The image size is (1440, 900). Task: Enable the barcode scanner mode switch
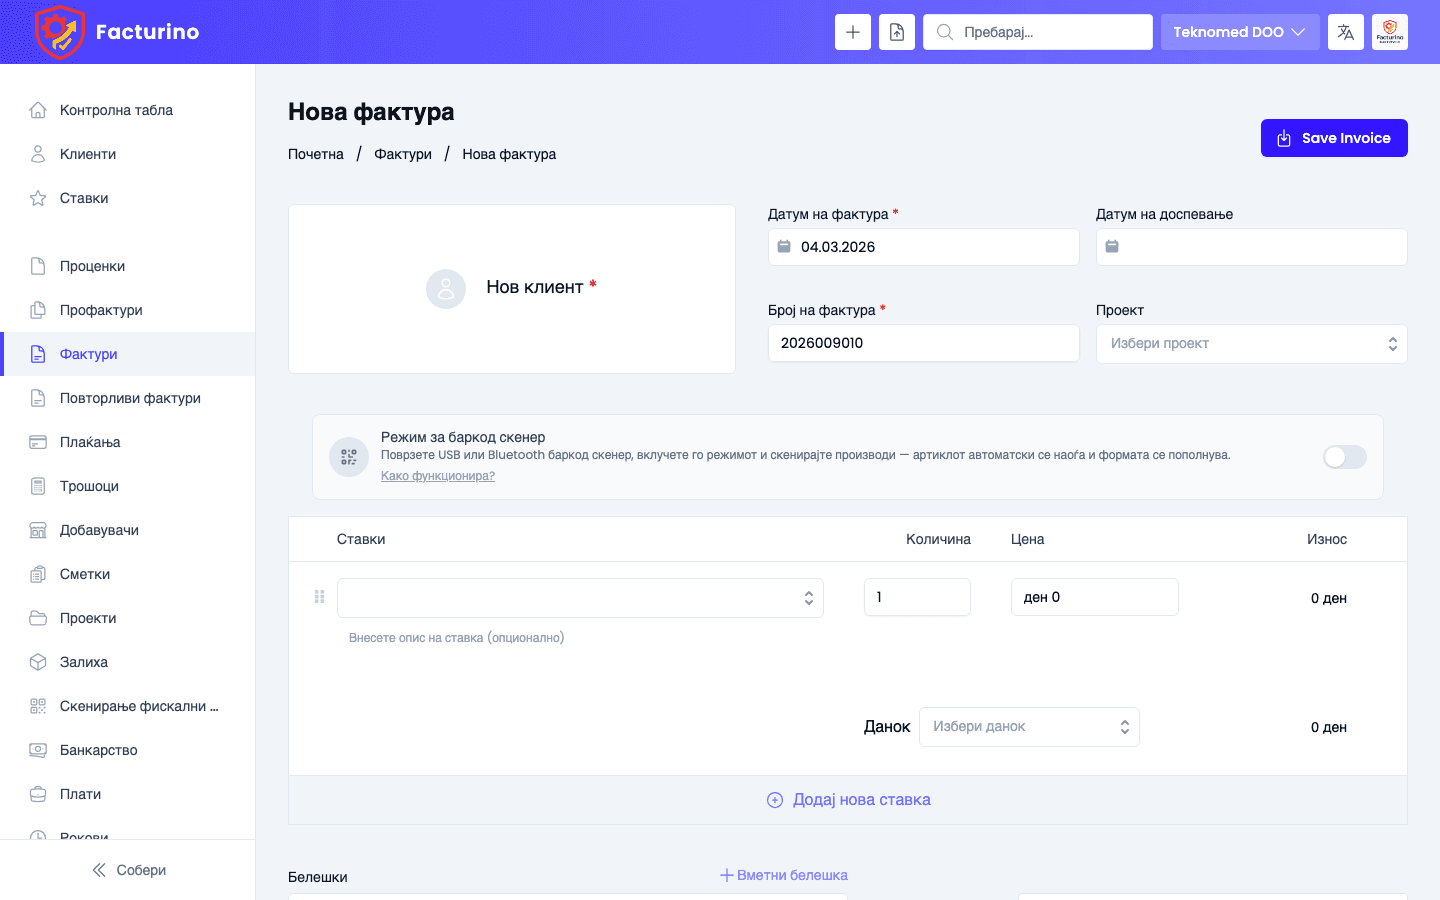(1344, 457)
